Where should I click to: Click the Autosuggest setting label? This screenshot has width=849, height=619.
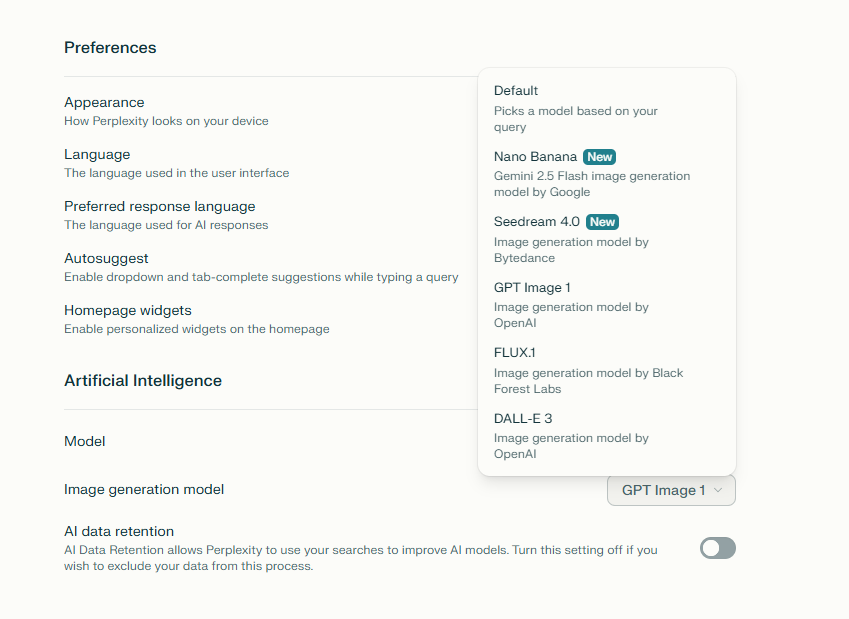click(106, 258)
